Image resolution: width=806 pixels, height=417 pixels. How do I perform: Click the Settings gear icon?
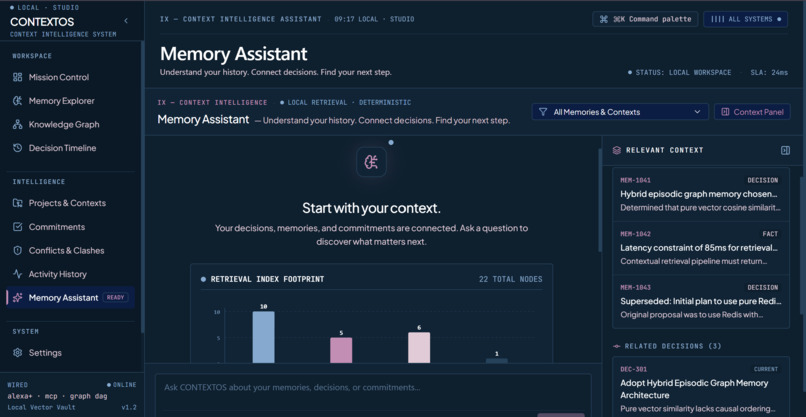point(17,353)
